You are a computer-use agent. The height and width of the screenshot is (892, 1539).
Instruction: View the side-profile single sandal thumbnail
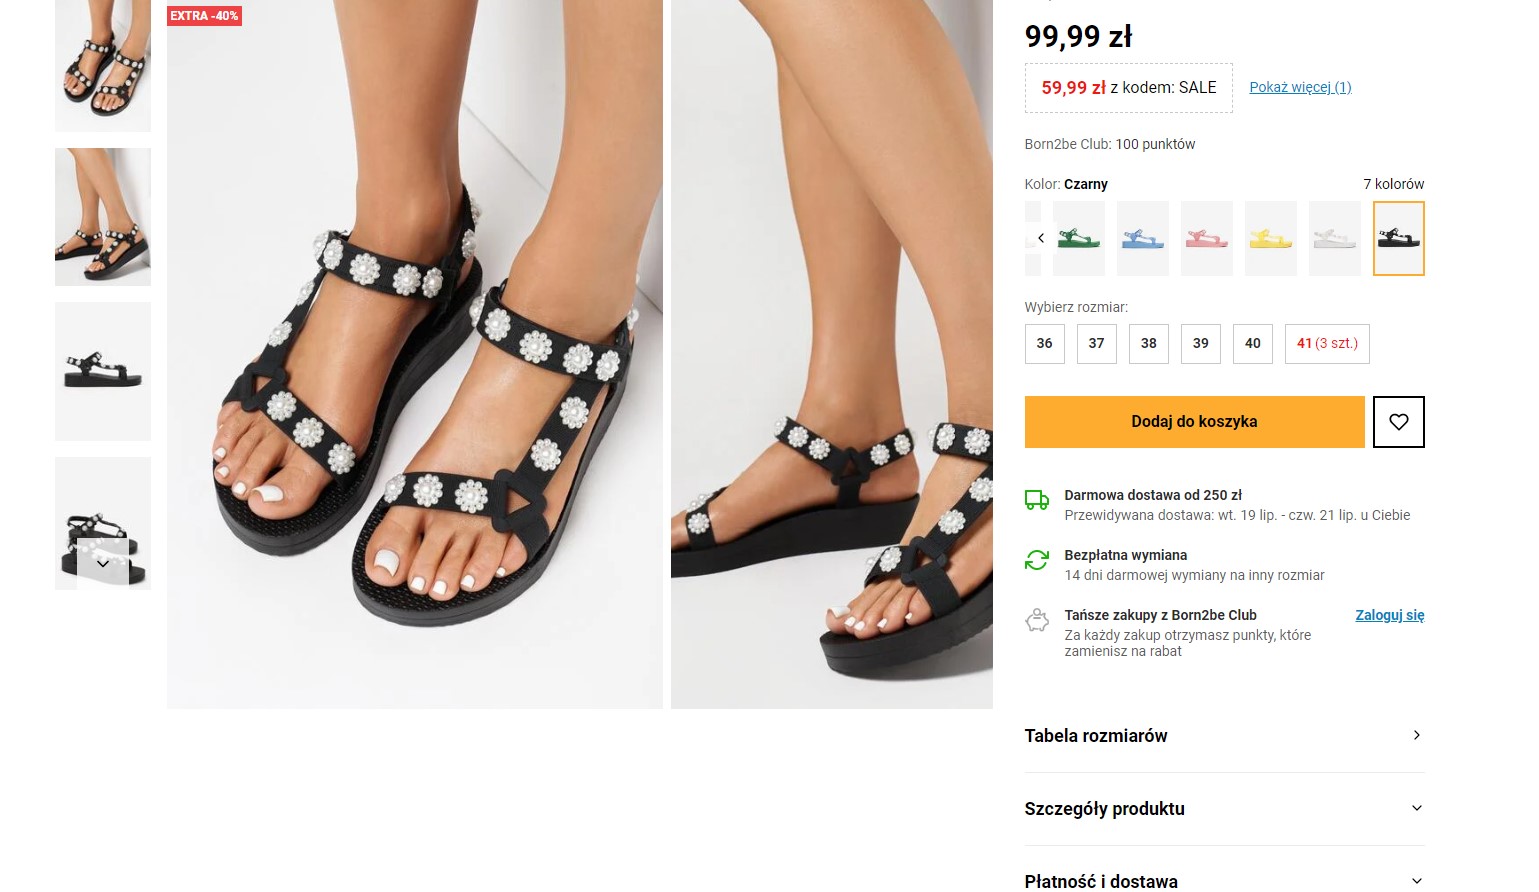[103, 371]
